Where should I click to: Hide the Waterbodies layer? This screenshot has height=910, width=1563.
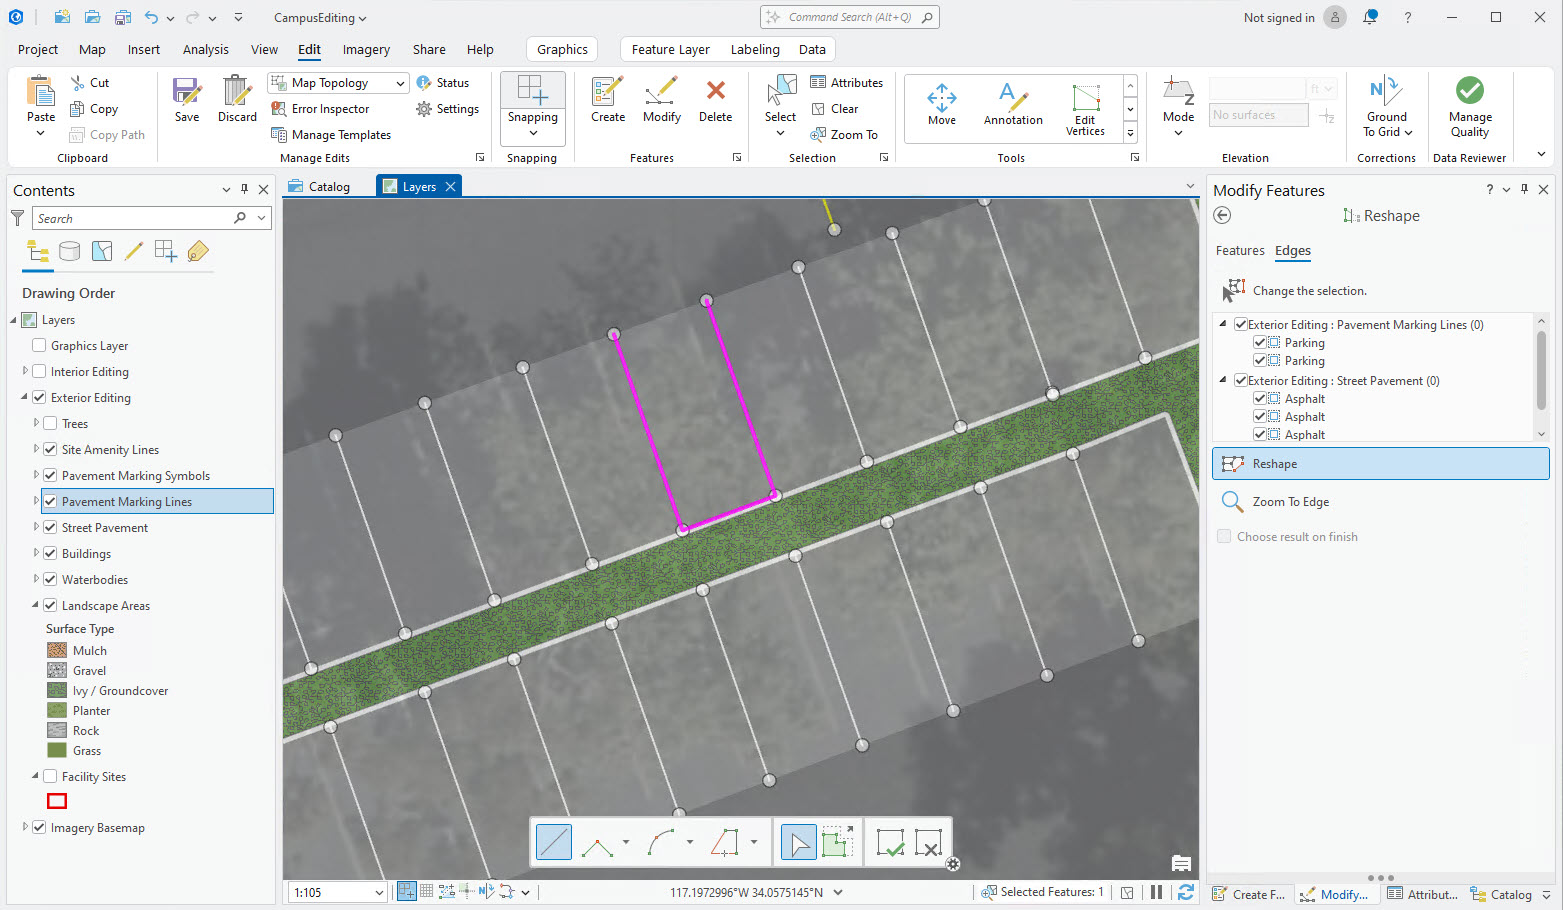coord(50,580)
